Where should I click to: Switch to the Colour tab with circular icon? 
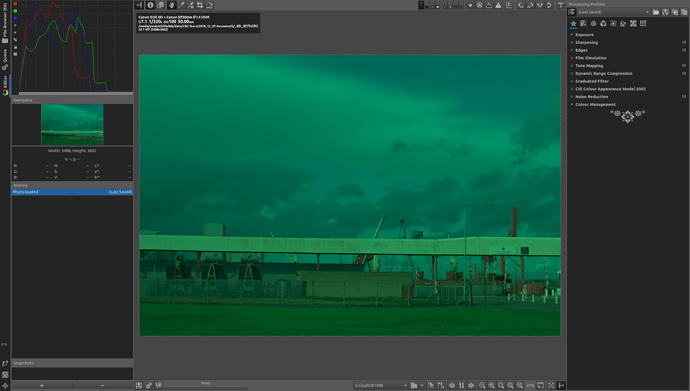click(x=603, y=24)
